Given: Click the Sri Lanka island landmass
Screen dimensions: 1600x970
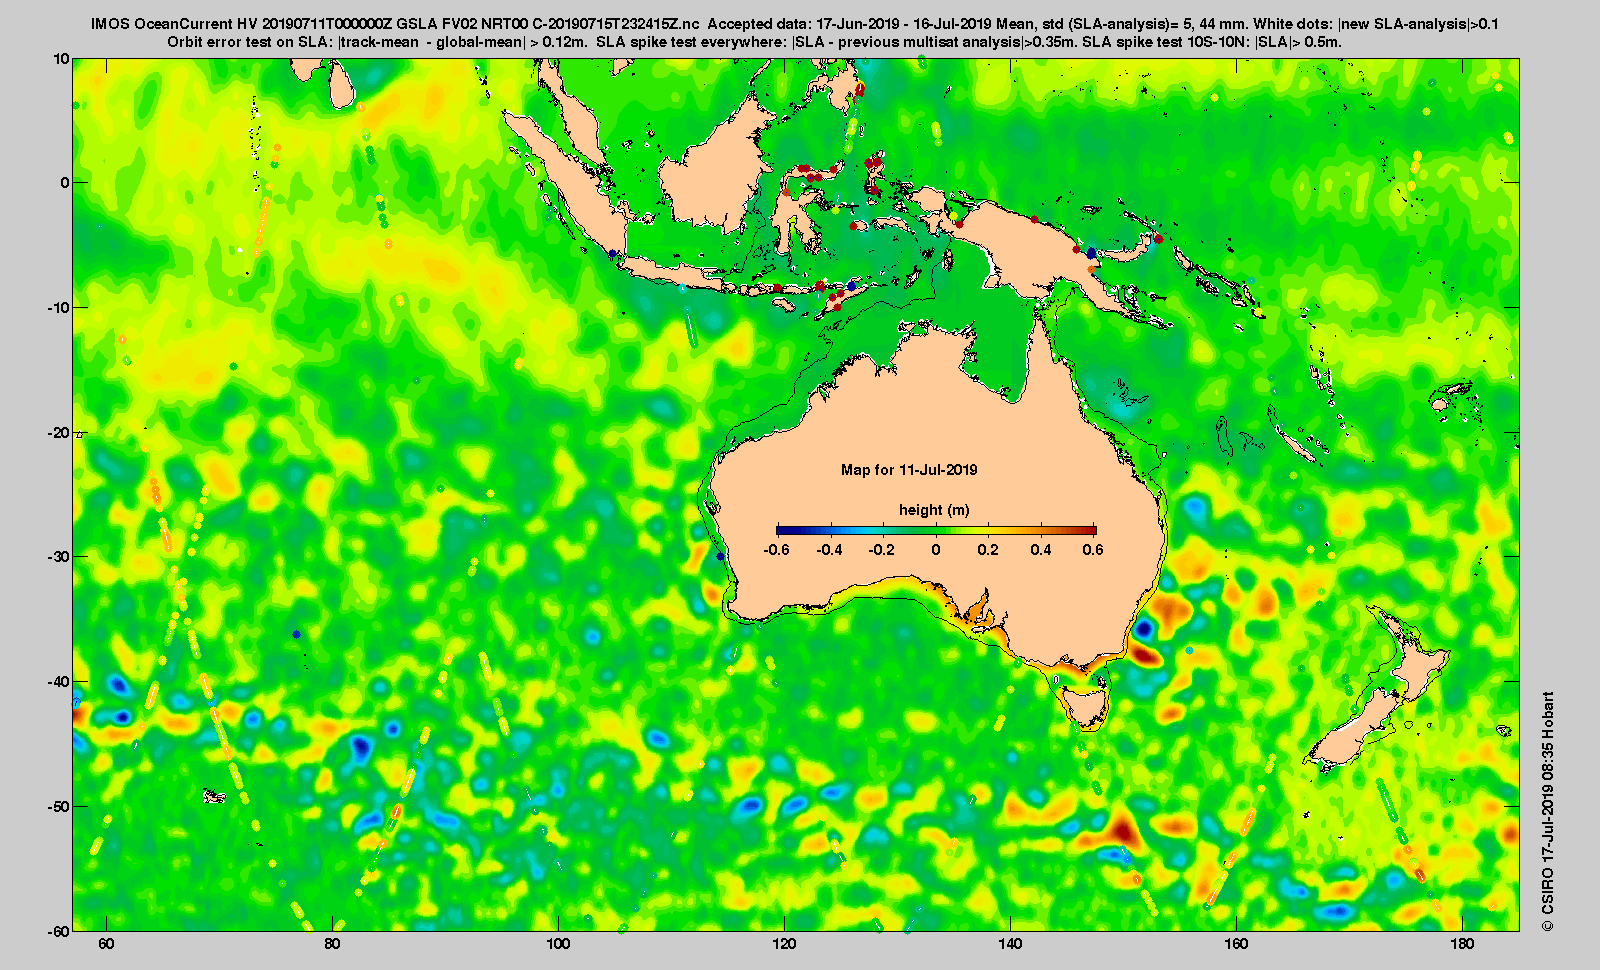Looking at the screenshot, I should pos(341,85).
